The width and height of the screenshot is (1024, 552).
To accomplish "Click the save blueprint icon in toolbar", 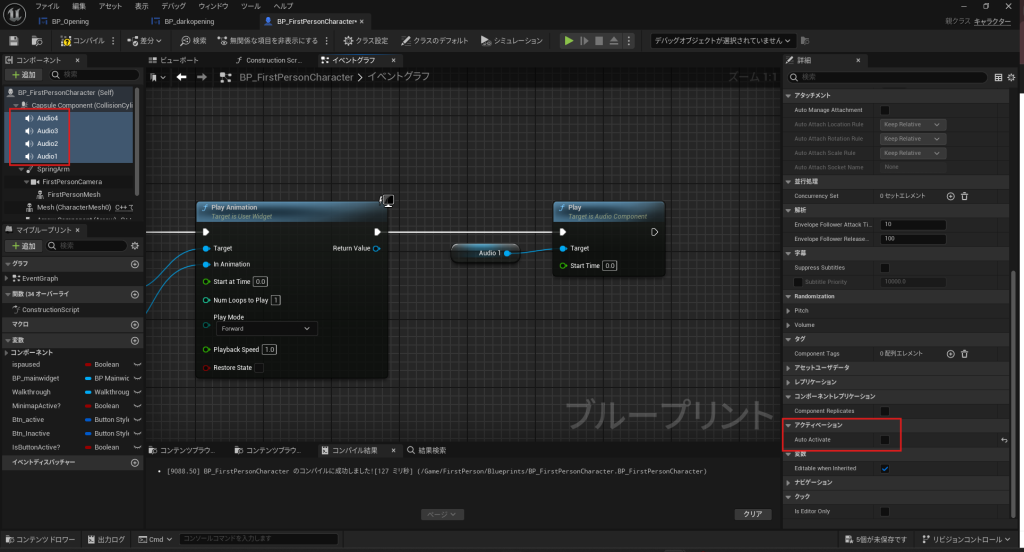I will tap(14, 41).
